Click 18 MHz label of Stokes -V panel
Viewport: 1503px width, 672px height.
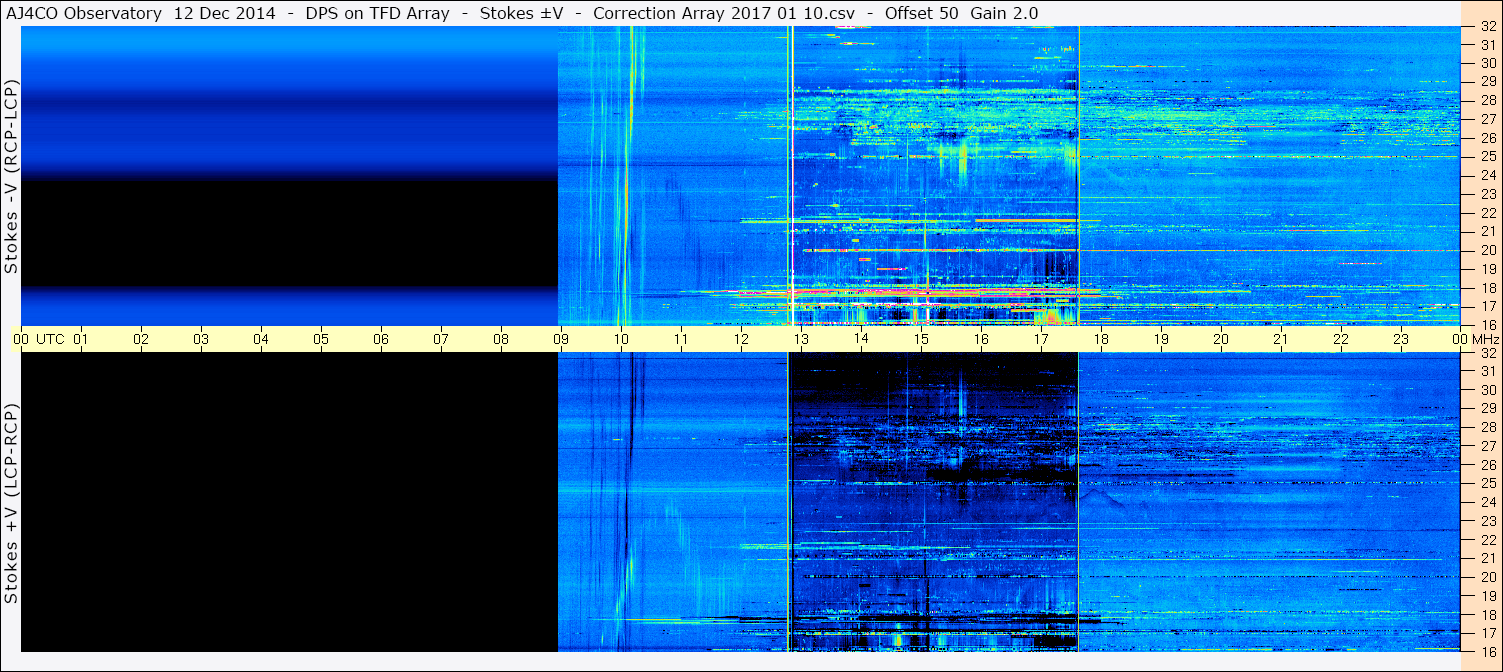point(1488,288)
